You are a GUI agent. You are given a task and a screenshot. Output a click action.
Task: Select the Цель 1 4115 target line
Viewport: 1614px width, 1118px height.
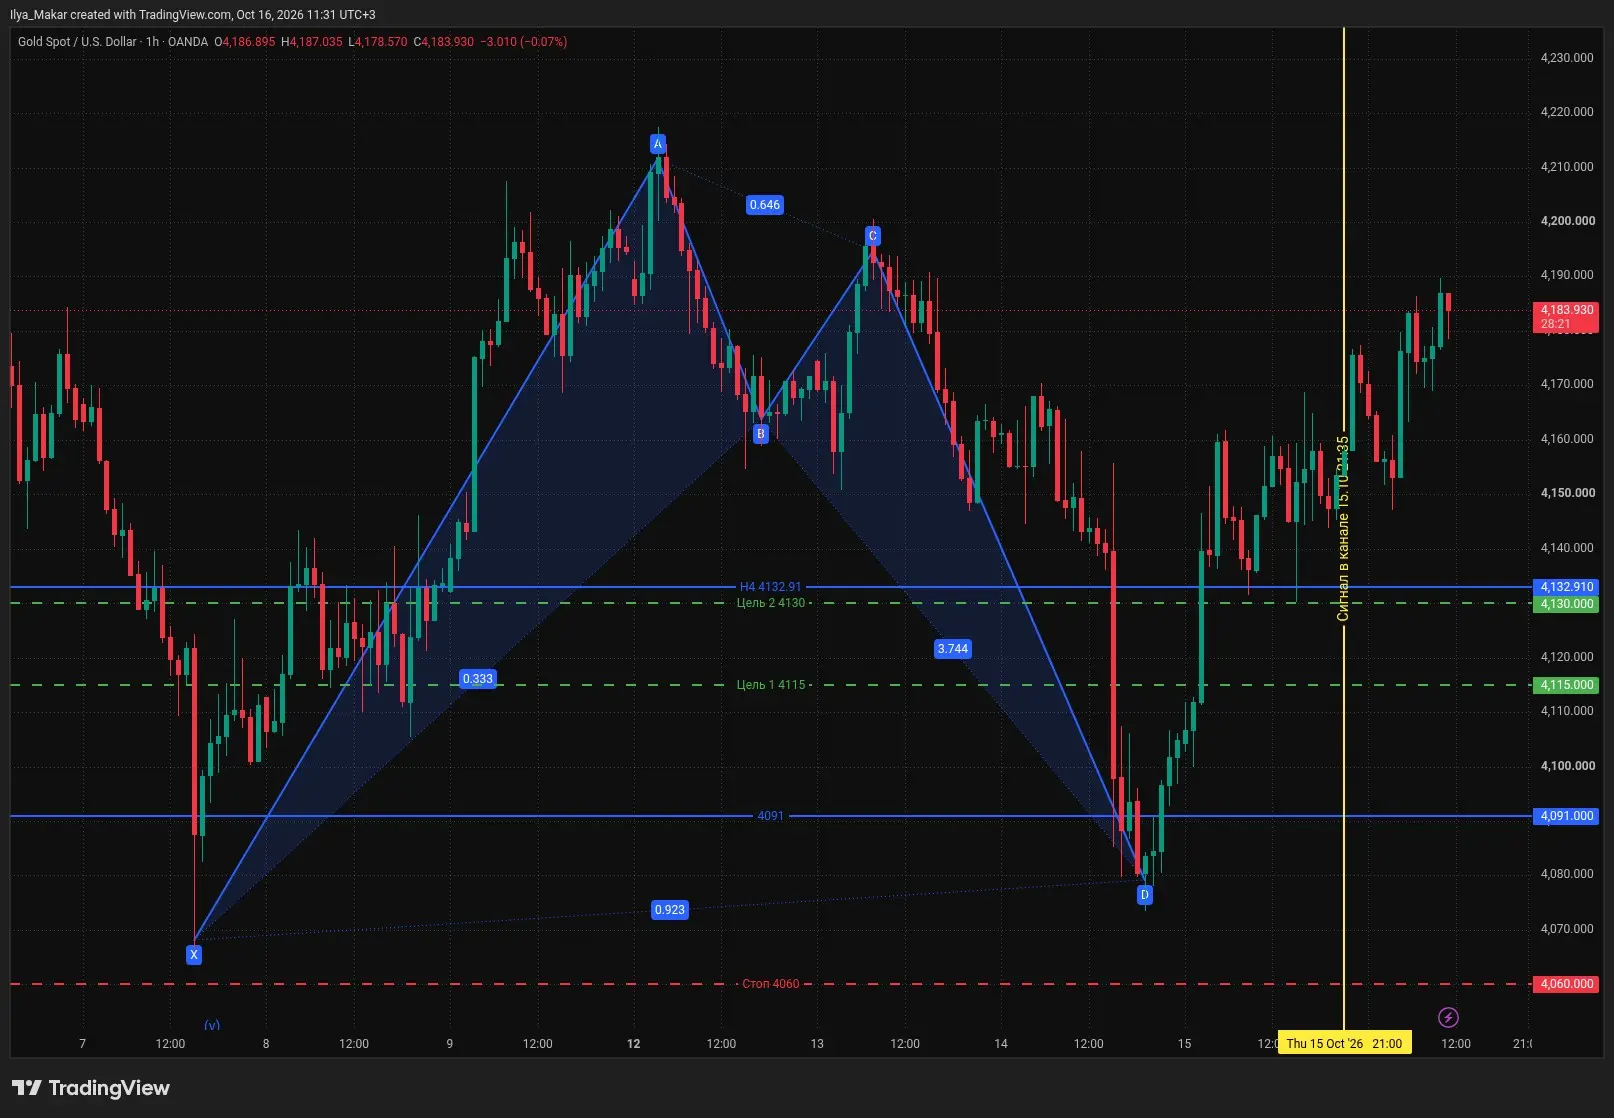point(771,685)
